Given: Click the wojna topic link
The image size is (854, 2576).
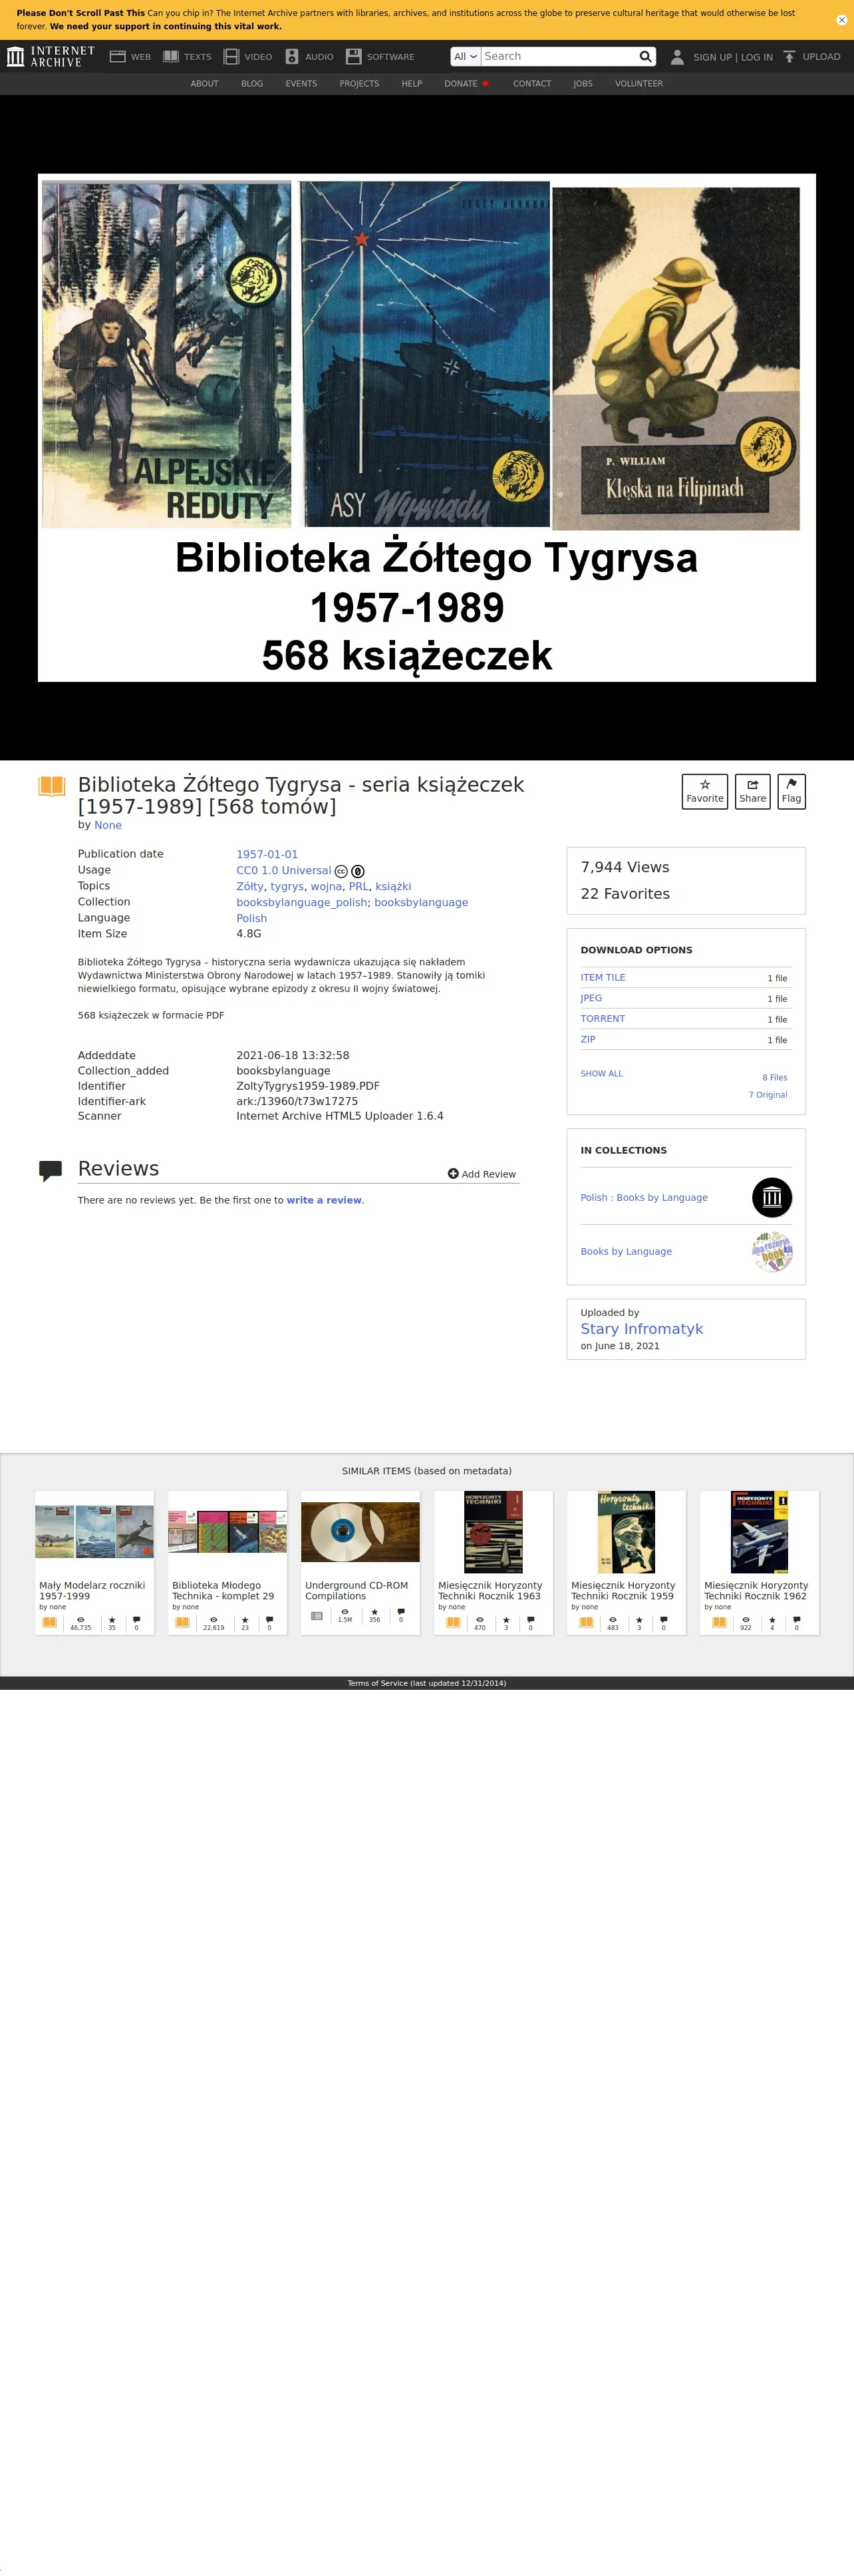Looking at the screenshot, I should [x=326, y=886].
